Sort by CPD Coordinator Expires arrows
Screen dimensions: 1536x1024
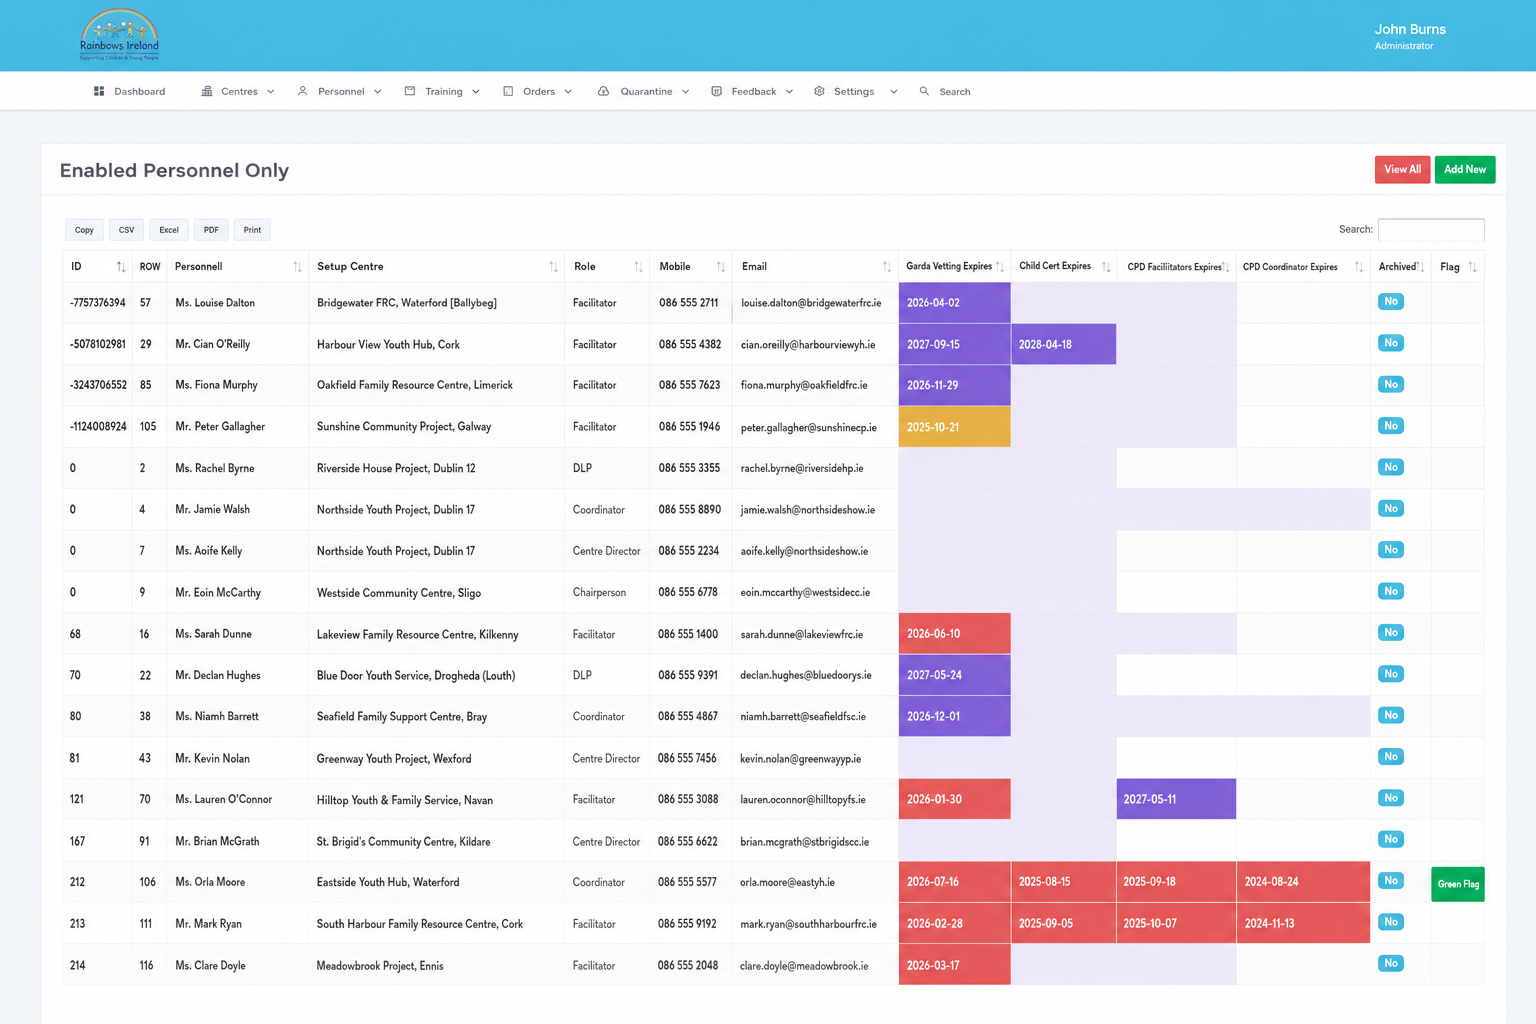(x=1358, y=267)
